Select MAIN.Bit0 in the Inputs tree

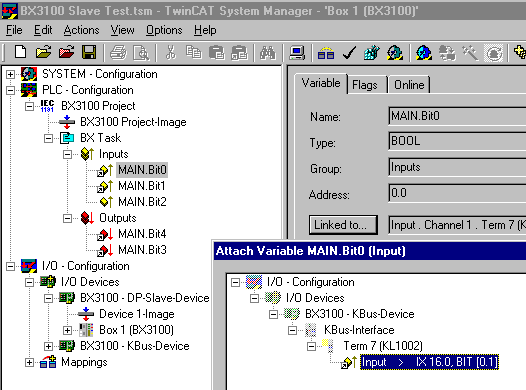[x=142, y=170]
